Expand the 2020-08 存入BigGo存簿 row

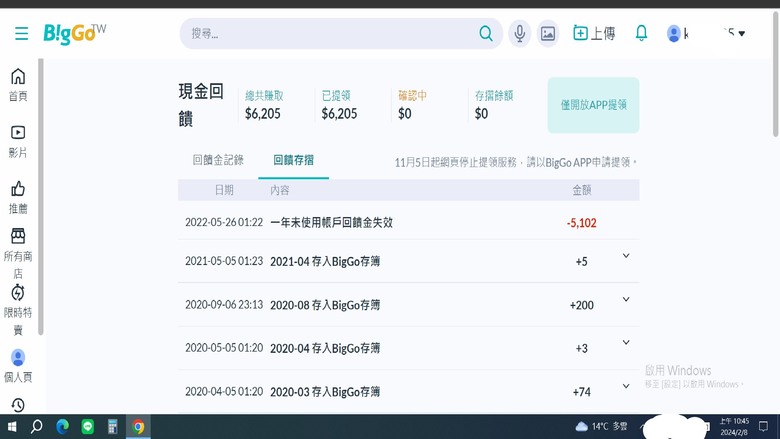(626, 299)
